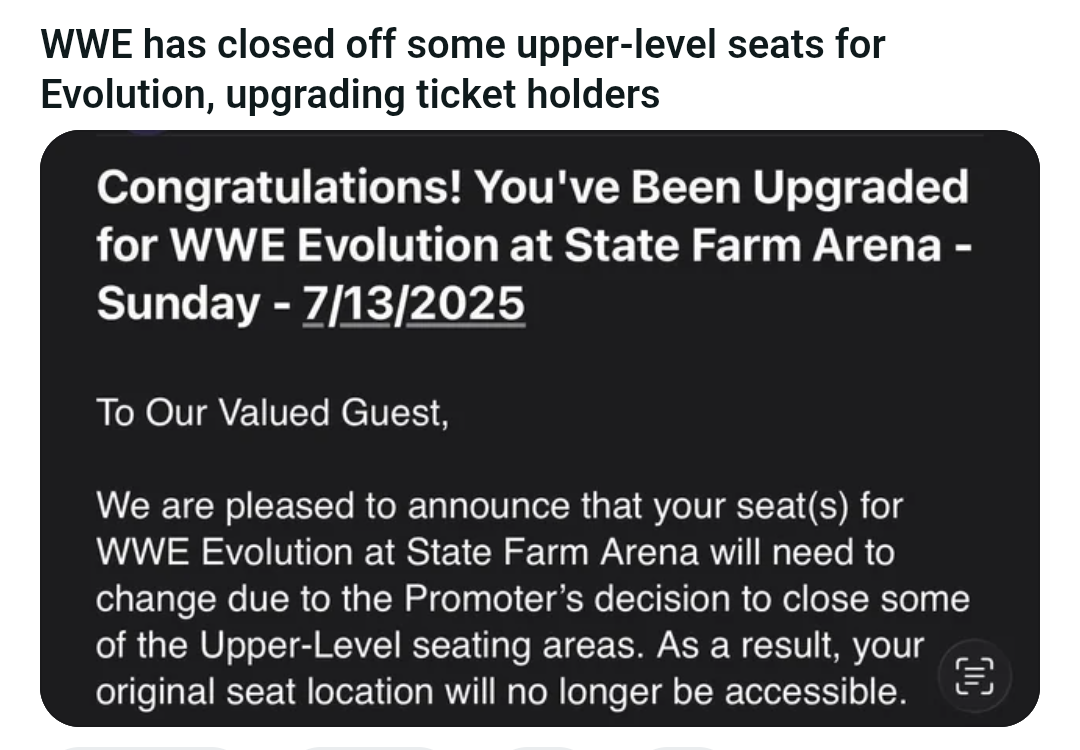The height and width of the screenshot is (750, 1080).
Task: Click "Evolution, upgrading ticket holders" title line
Action: tap(350, 94)
